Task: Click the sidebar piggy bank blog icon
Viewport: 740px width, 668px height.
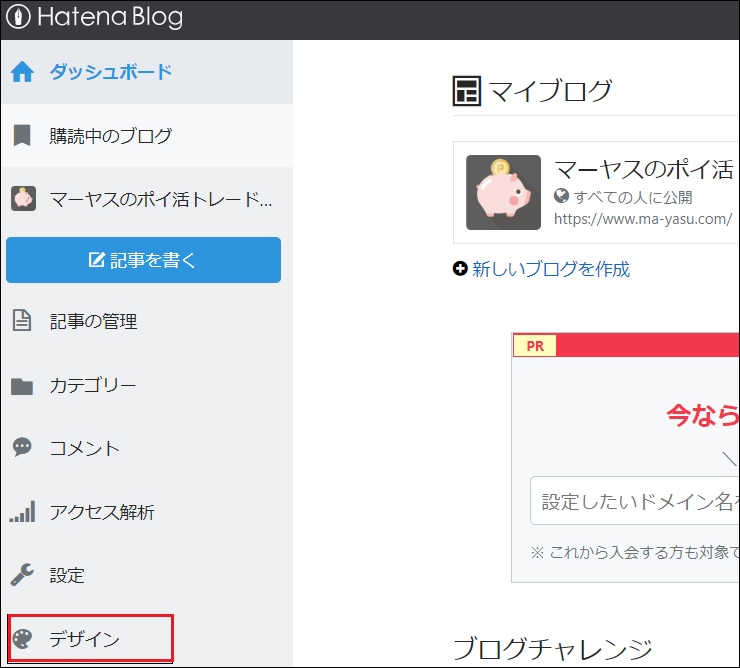Action: pos(23,198)
